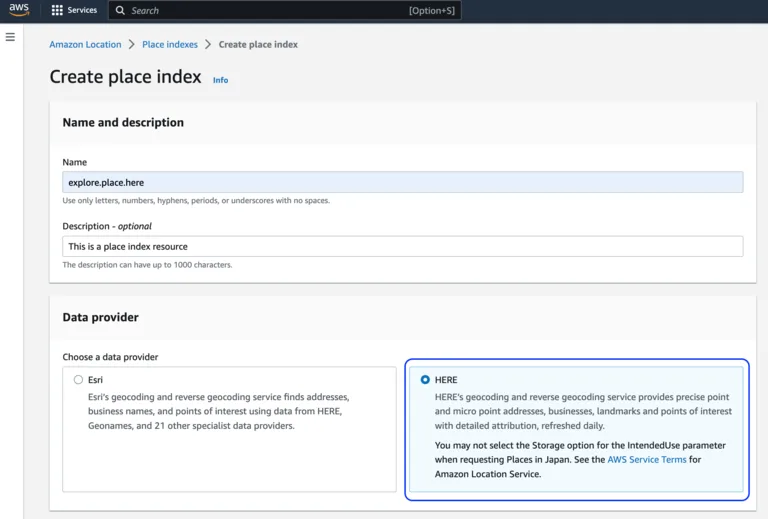The image size is (768, 519).
Task: Click the Data provider heading
Action: (100, 317)
